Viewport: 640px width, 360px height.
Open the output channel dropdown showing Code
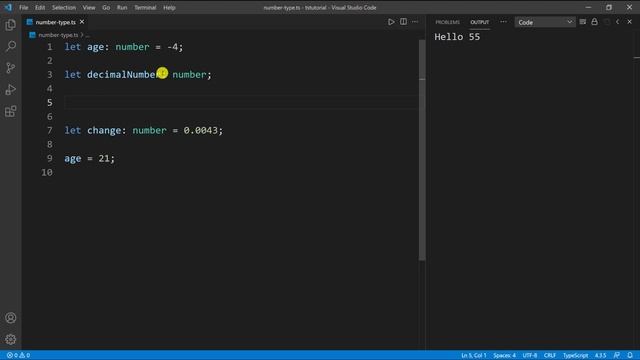545,22
